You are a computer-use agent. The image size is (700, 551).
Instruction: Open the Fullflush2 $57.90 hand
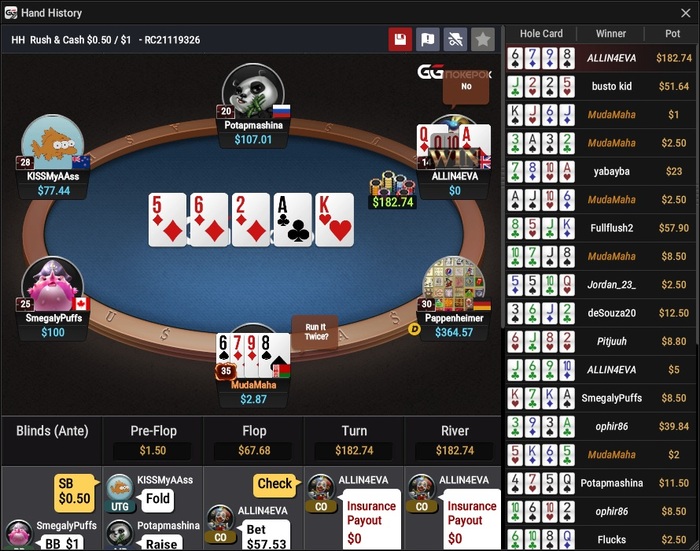(x=600, y=228)
